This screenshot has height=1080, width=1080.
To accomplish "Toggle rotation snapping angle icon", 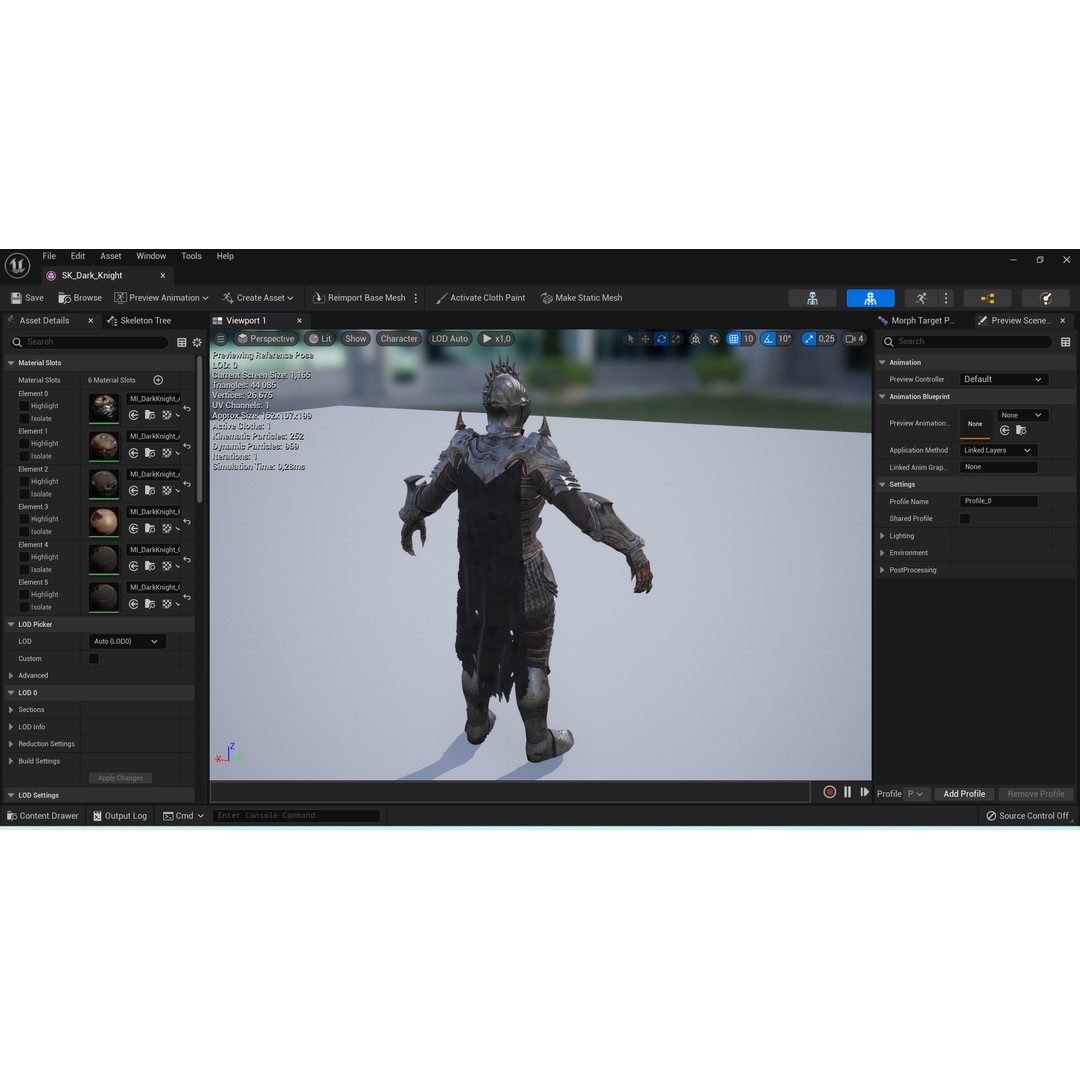I will click(x=769, y=339).
